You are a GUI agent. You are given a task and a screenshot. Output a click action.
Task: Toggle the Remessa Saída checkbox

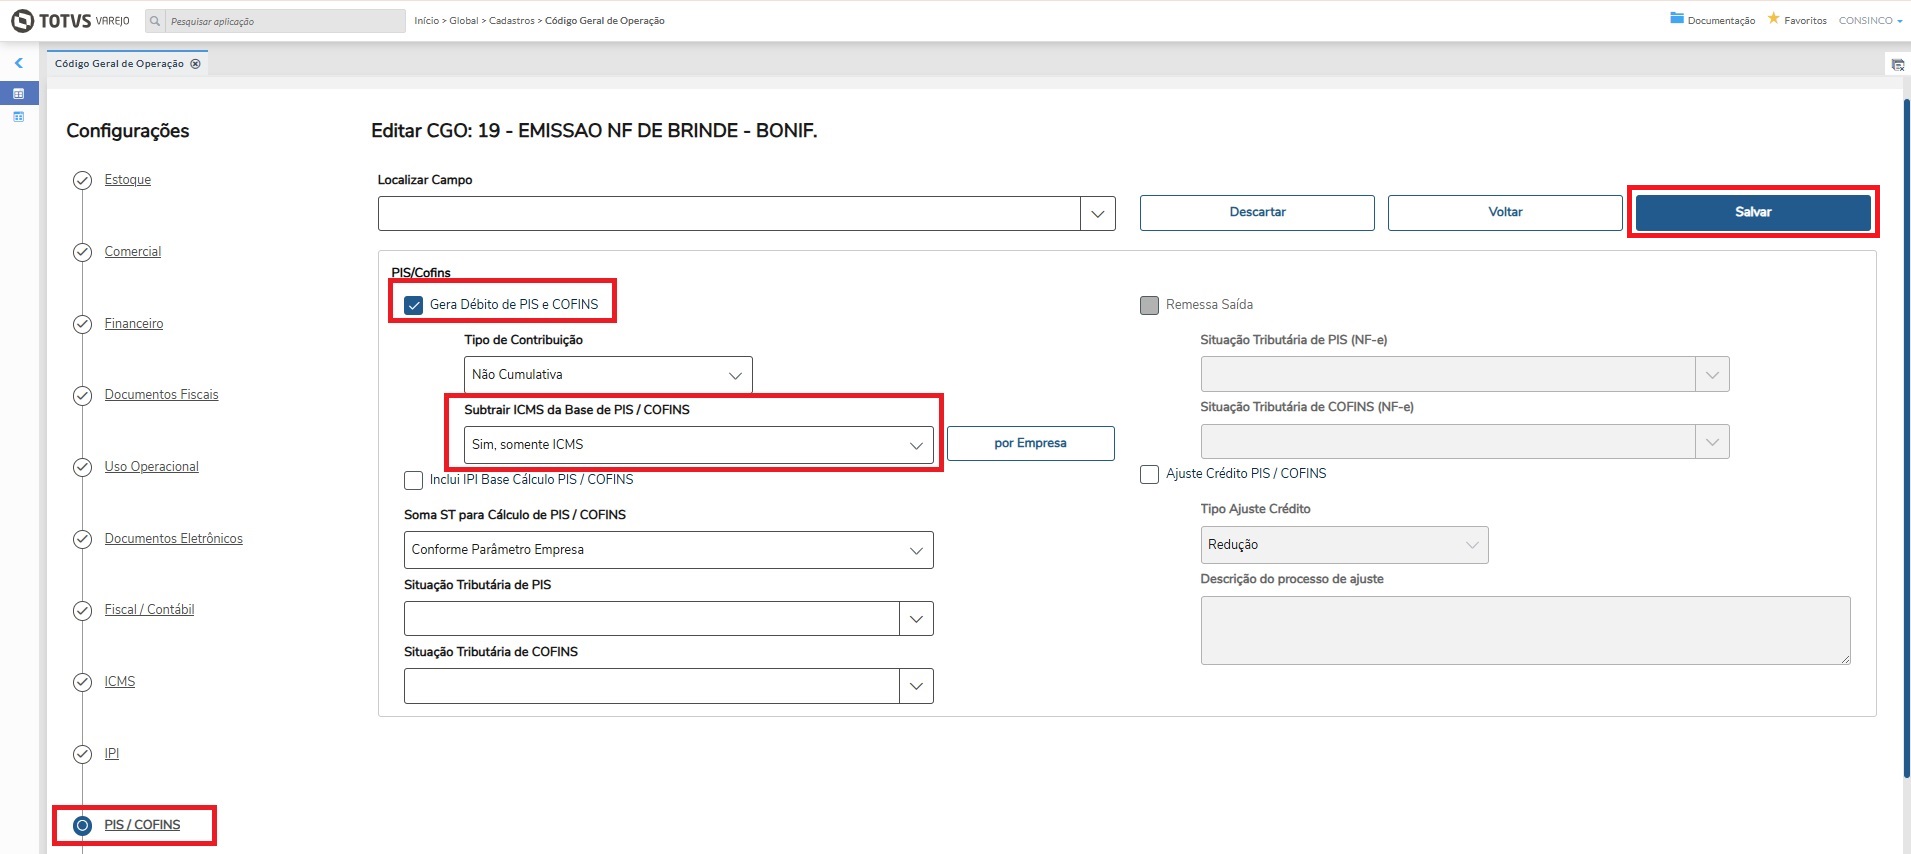[1149, 305]
